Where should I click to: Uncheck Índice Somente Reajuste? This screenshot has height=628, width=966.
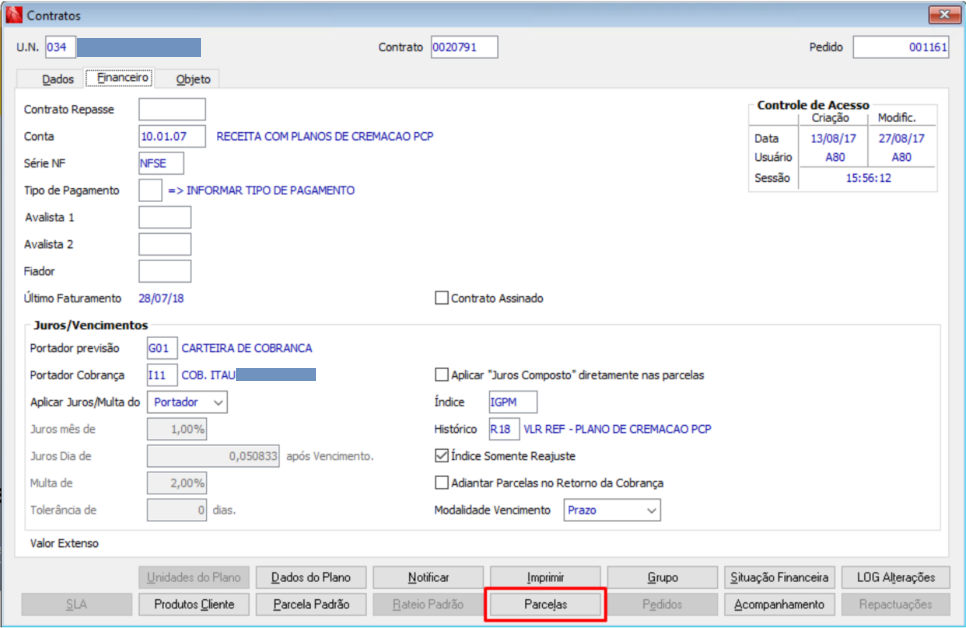click(442, 456)
